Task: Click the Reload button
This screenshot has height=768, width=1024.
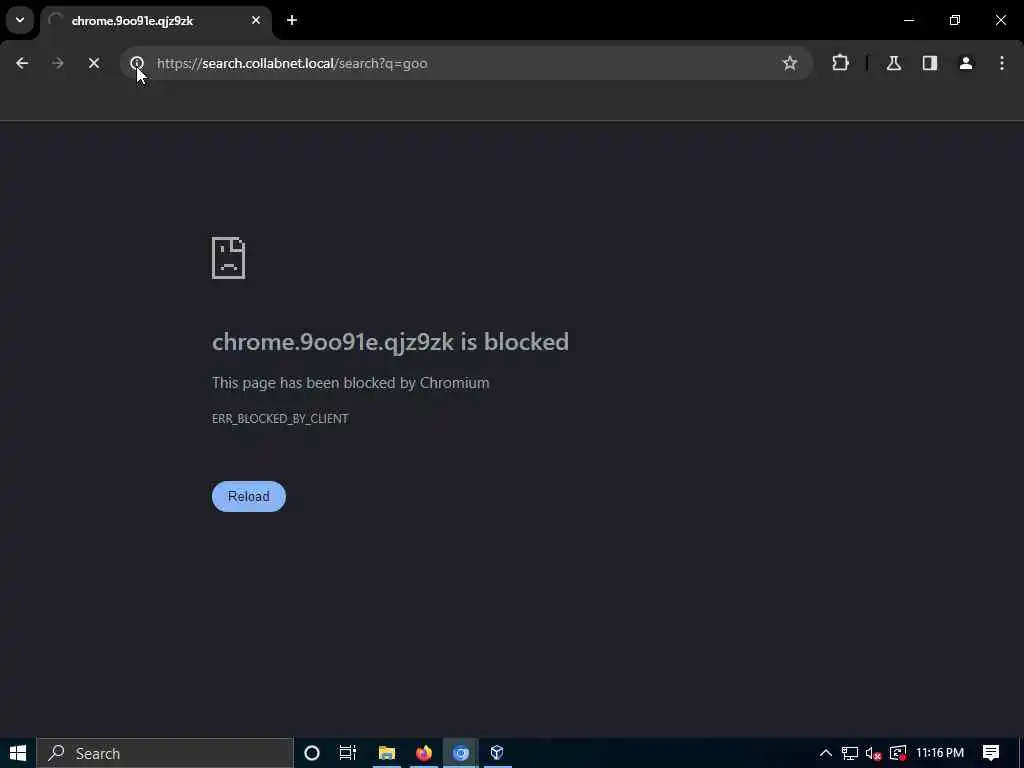Action: 249,496
